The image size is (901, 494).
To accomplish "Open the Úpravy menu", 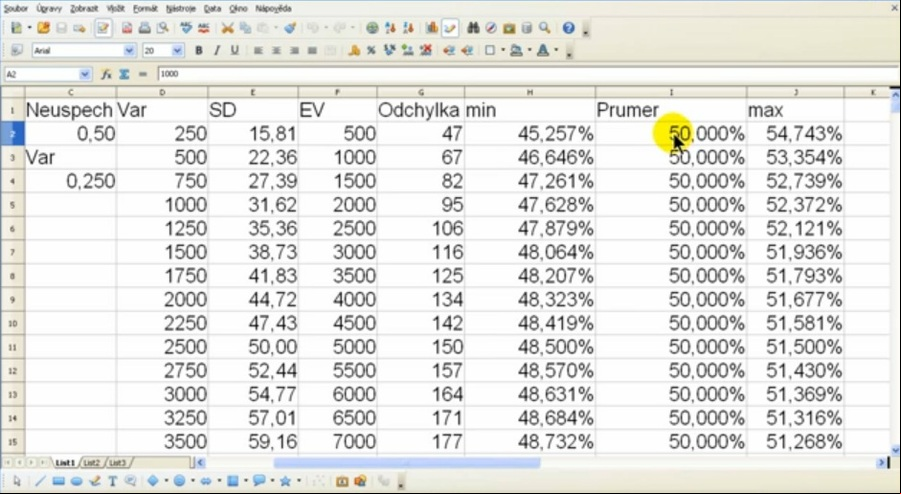I will coord(49,9).
